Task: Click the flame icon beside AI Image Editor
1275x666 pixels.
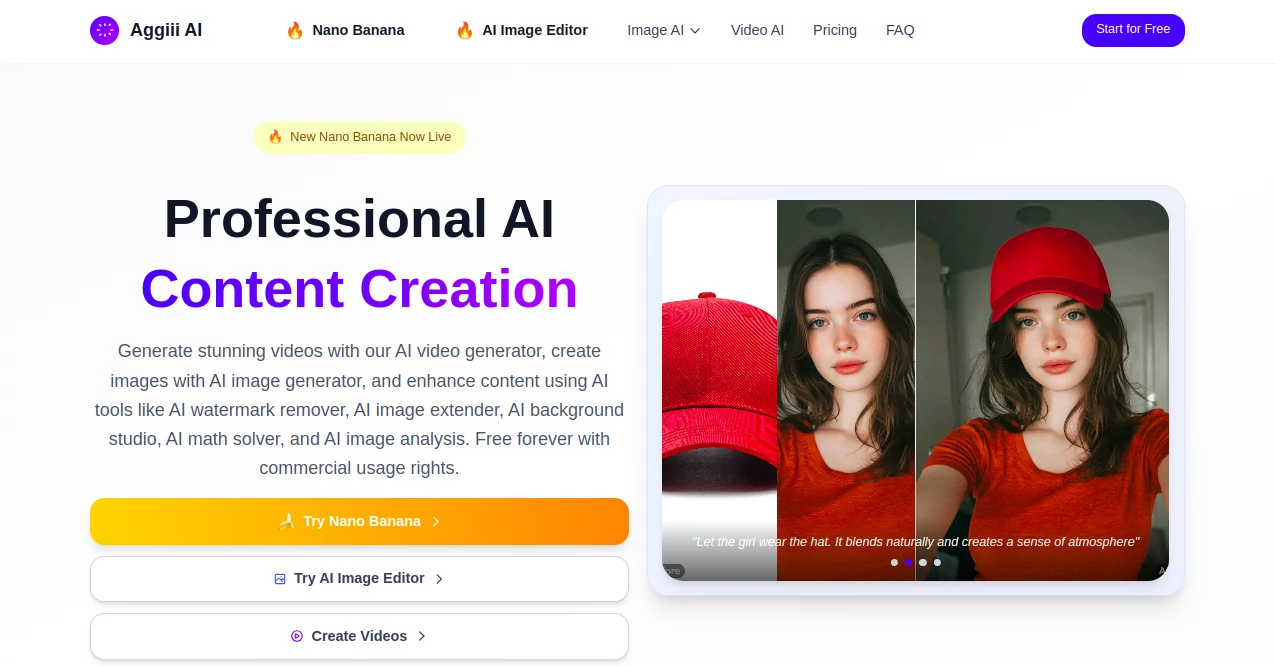Action: click(x=465, y=30)
